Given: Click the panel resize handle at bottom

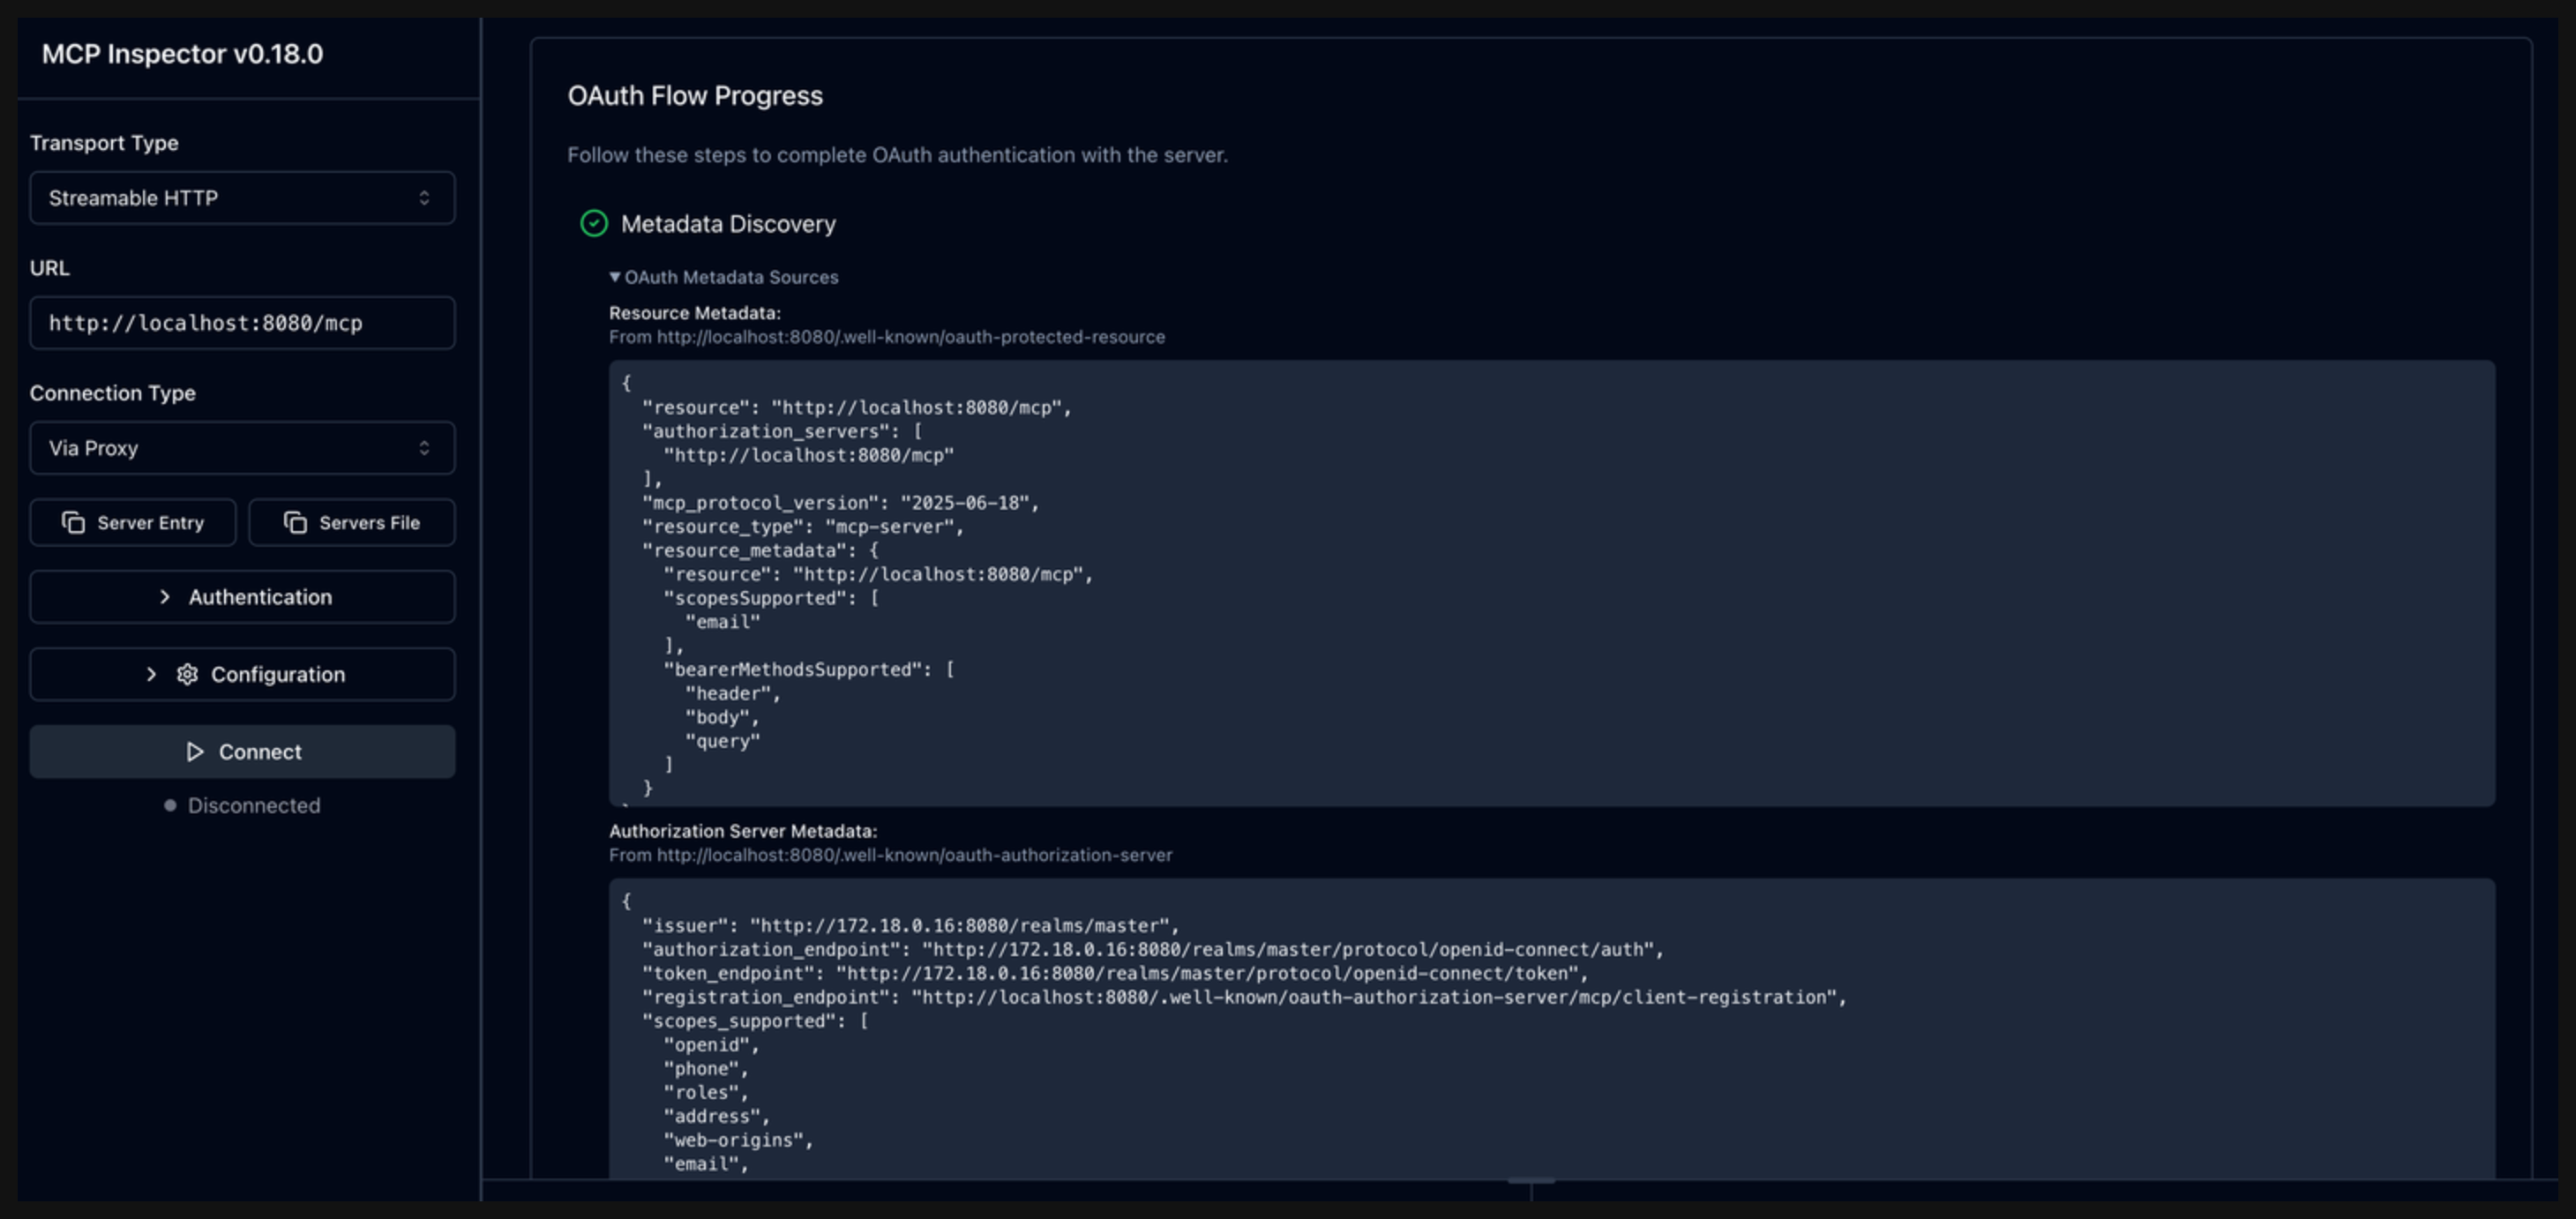Looking at the screenshot, I should pyautogui.click(x=1531, y=1182).
